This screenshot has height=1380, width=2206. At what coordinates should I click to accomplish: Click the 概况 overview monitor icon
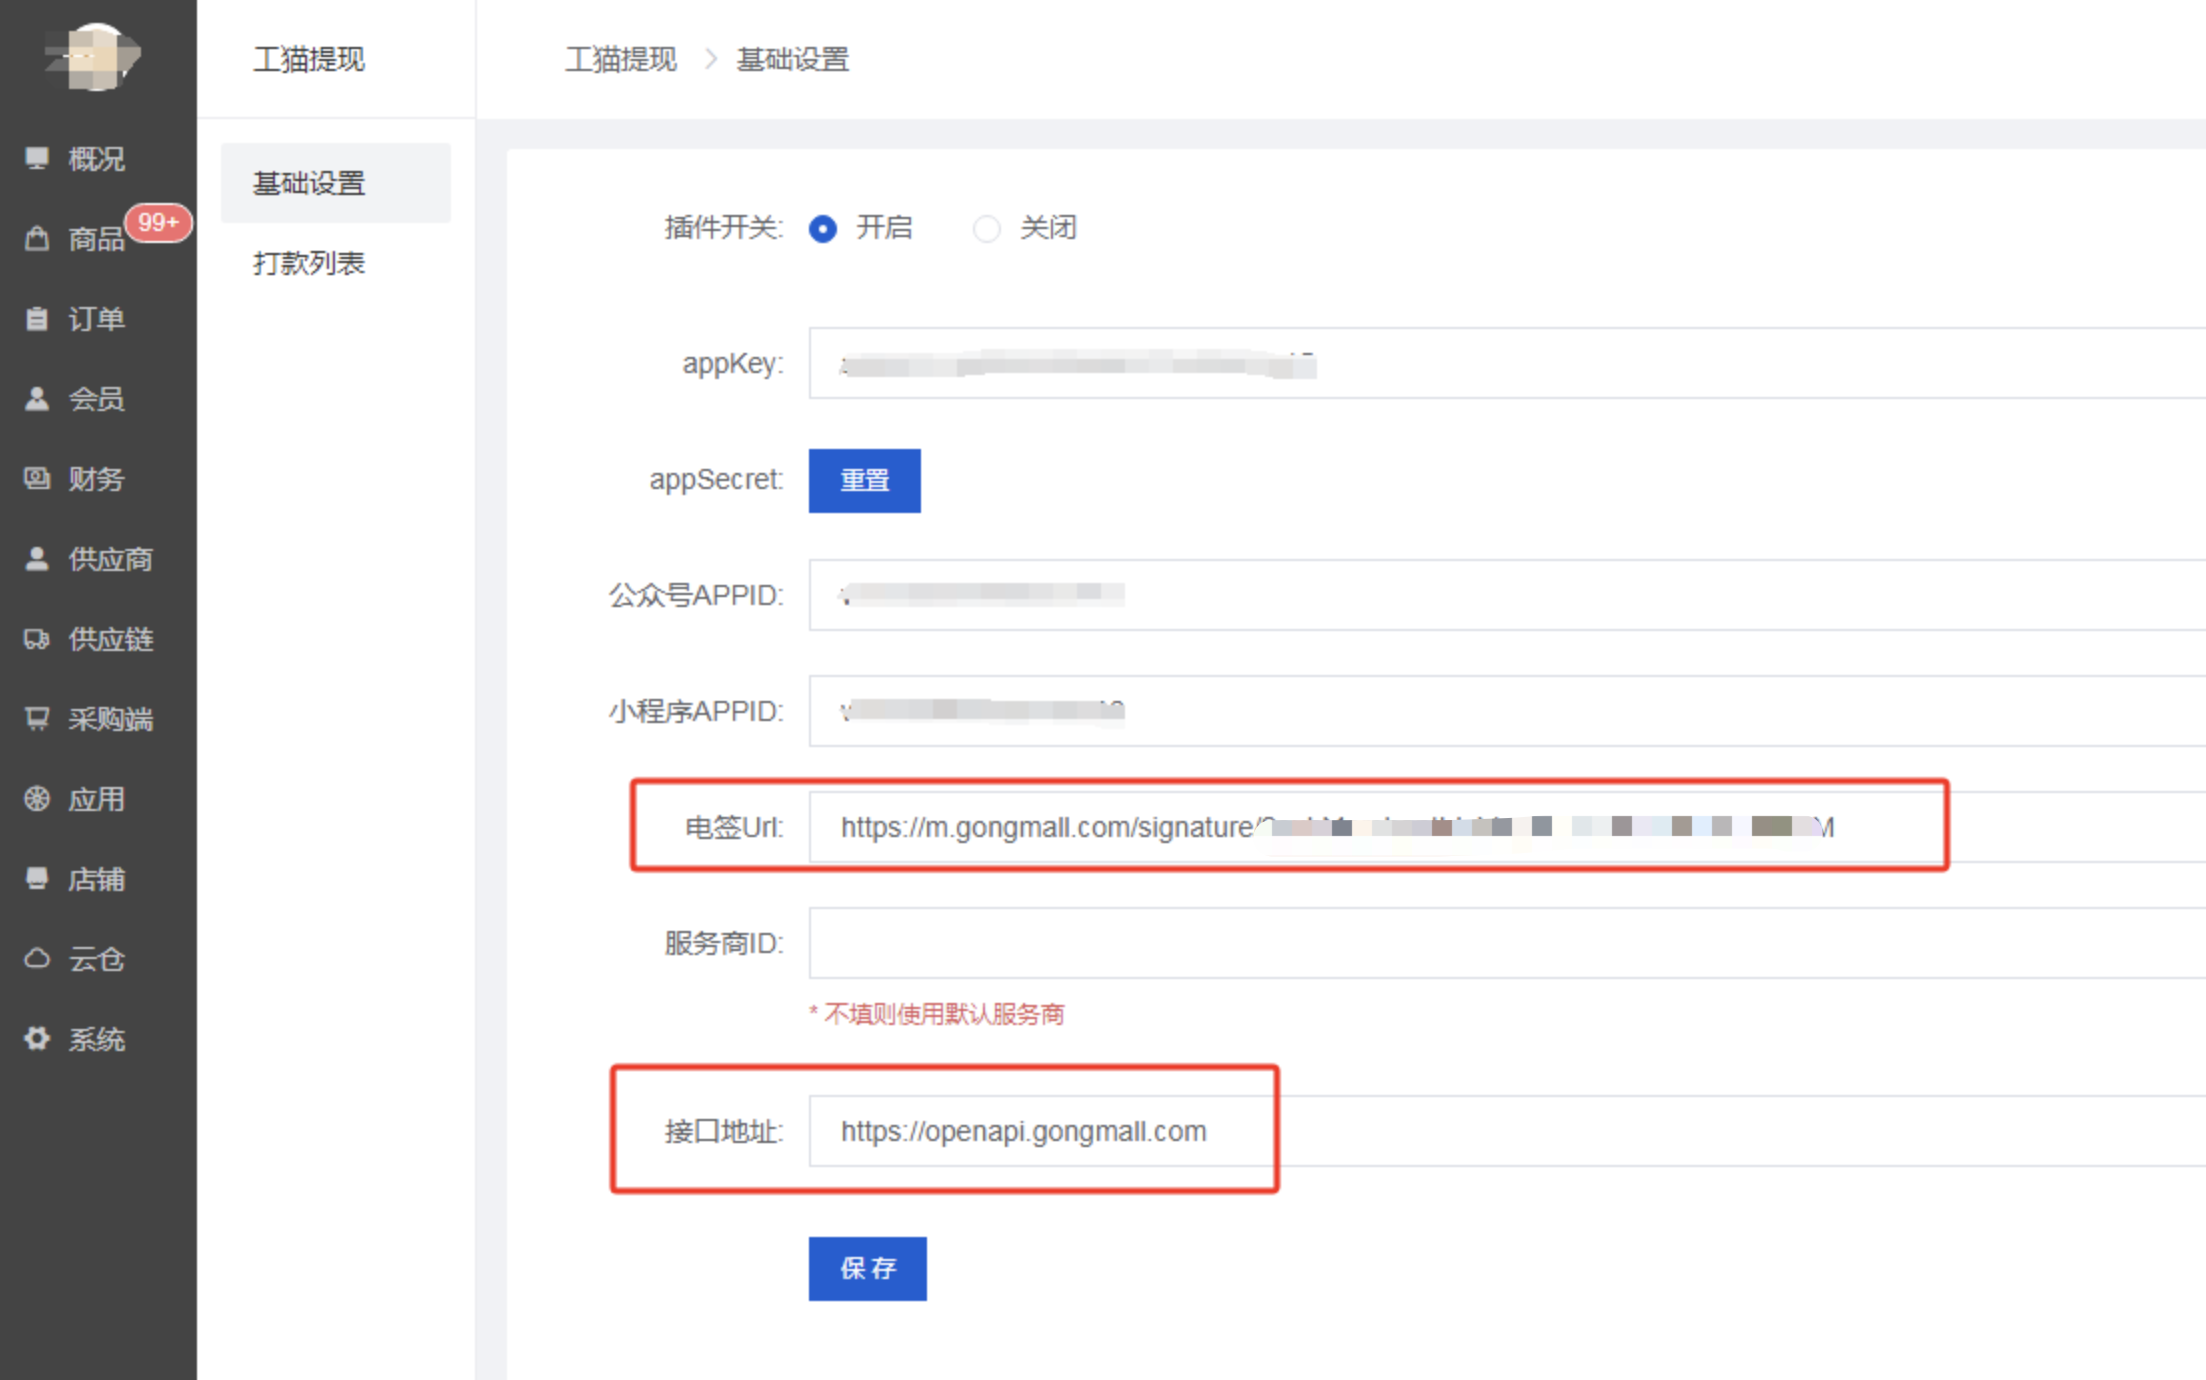tap(37, 158)
